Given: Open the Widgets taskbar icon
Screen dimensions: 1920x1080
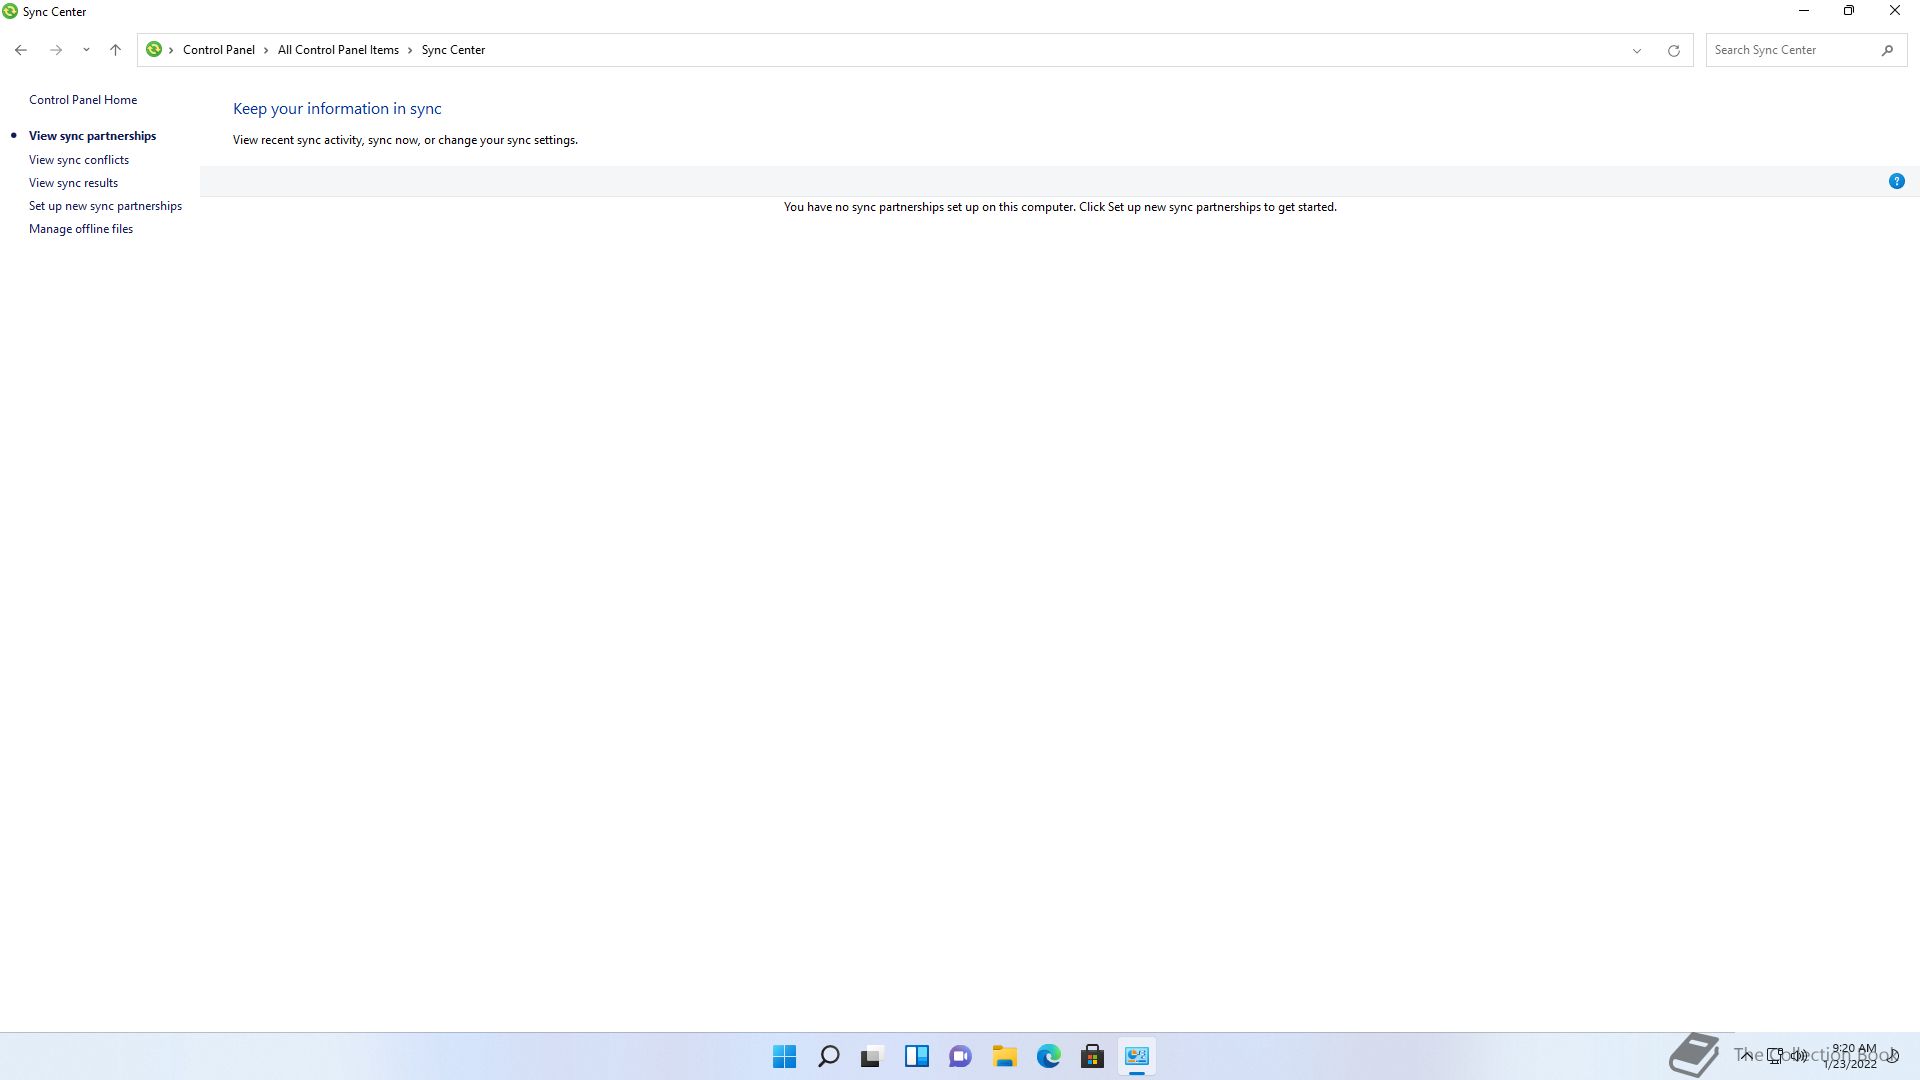Looking at the screenshot, I should (x=916, y=1056).
